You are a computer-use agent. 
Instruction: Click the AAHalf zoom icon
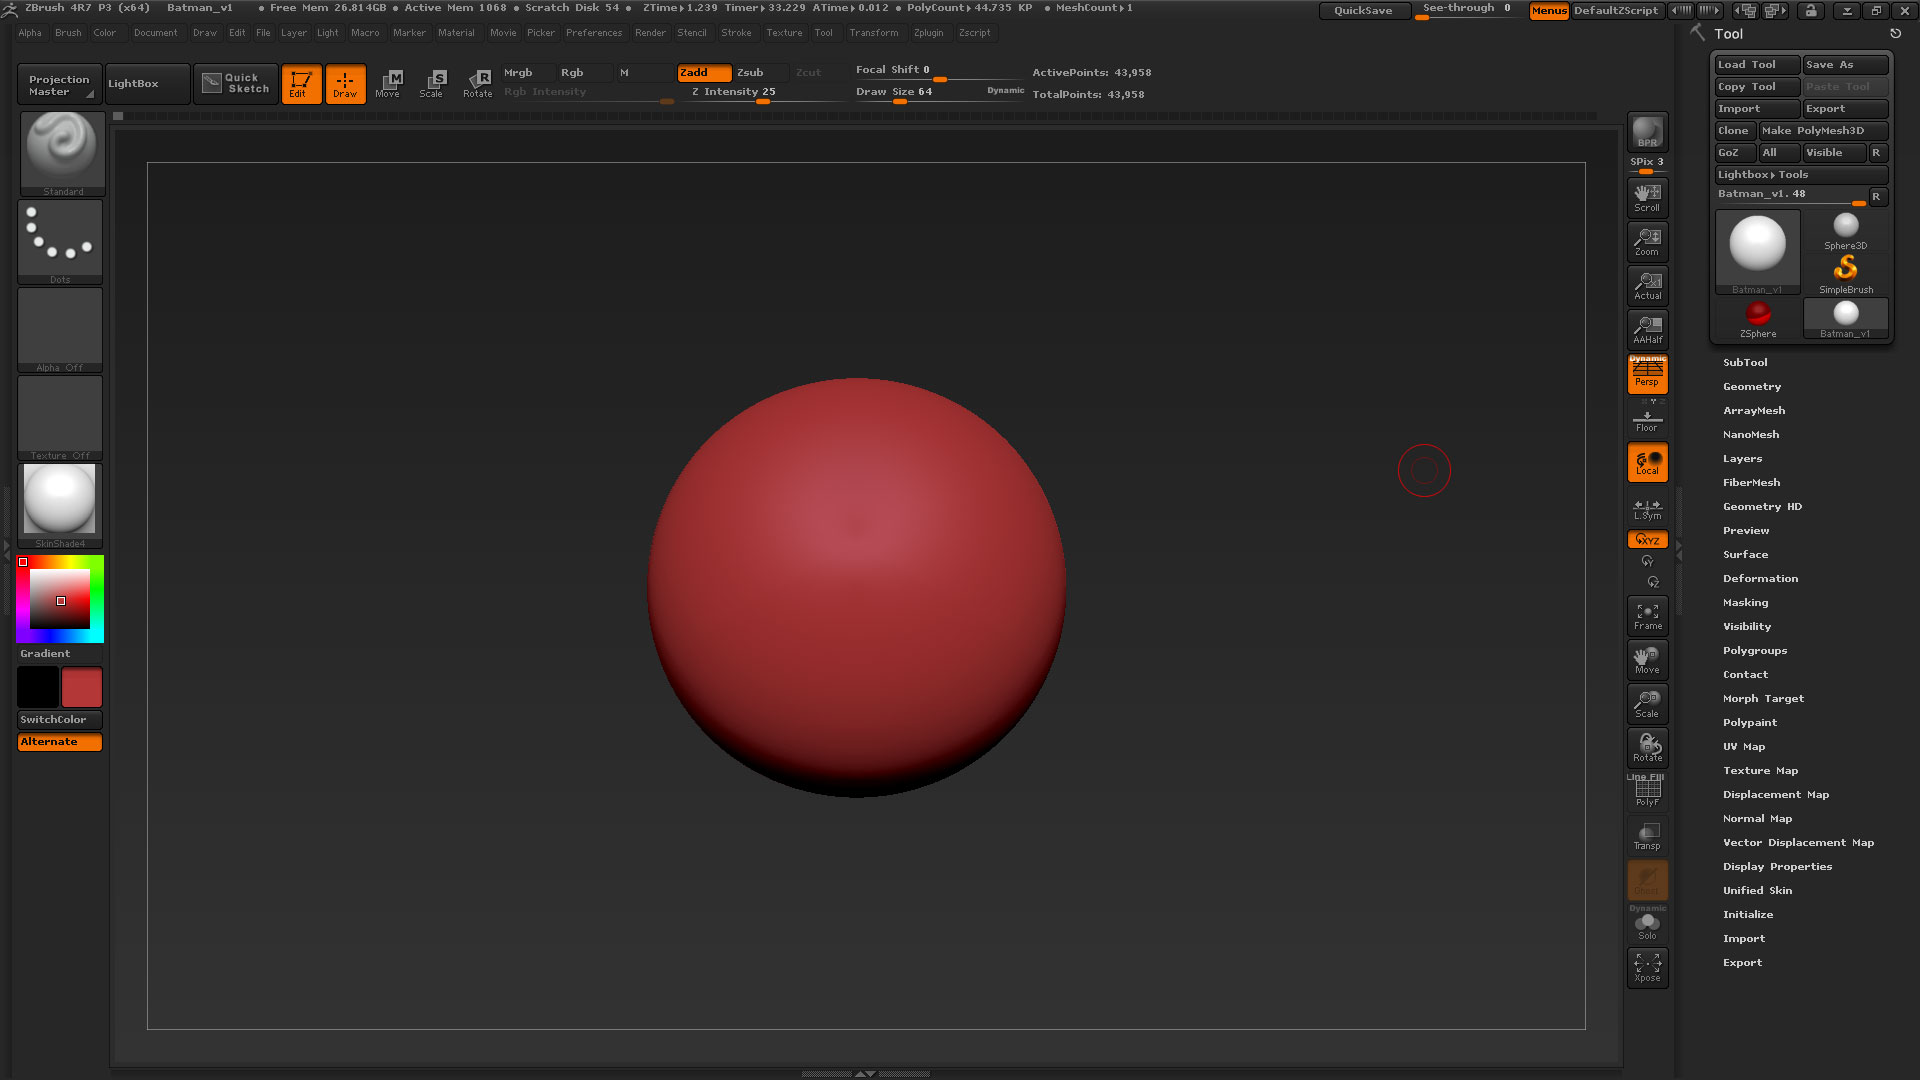[1647, 330]
